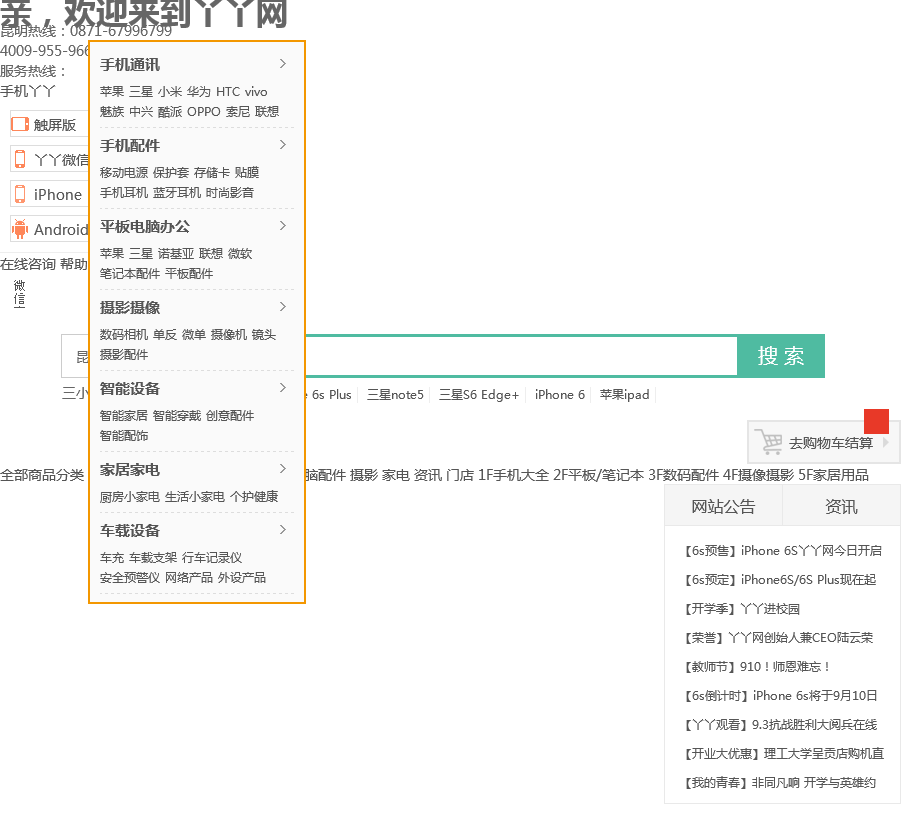Open the 【6s倒计时】 announcement
The image size is (901, 819).
click(x=779, y=695)
